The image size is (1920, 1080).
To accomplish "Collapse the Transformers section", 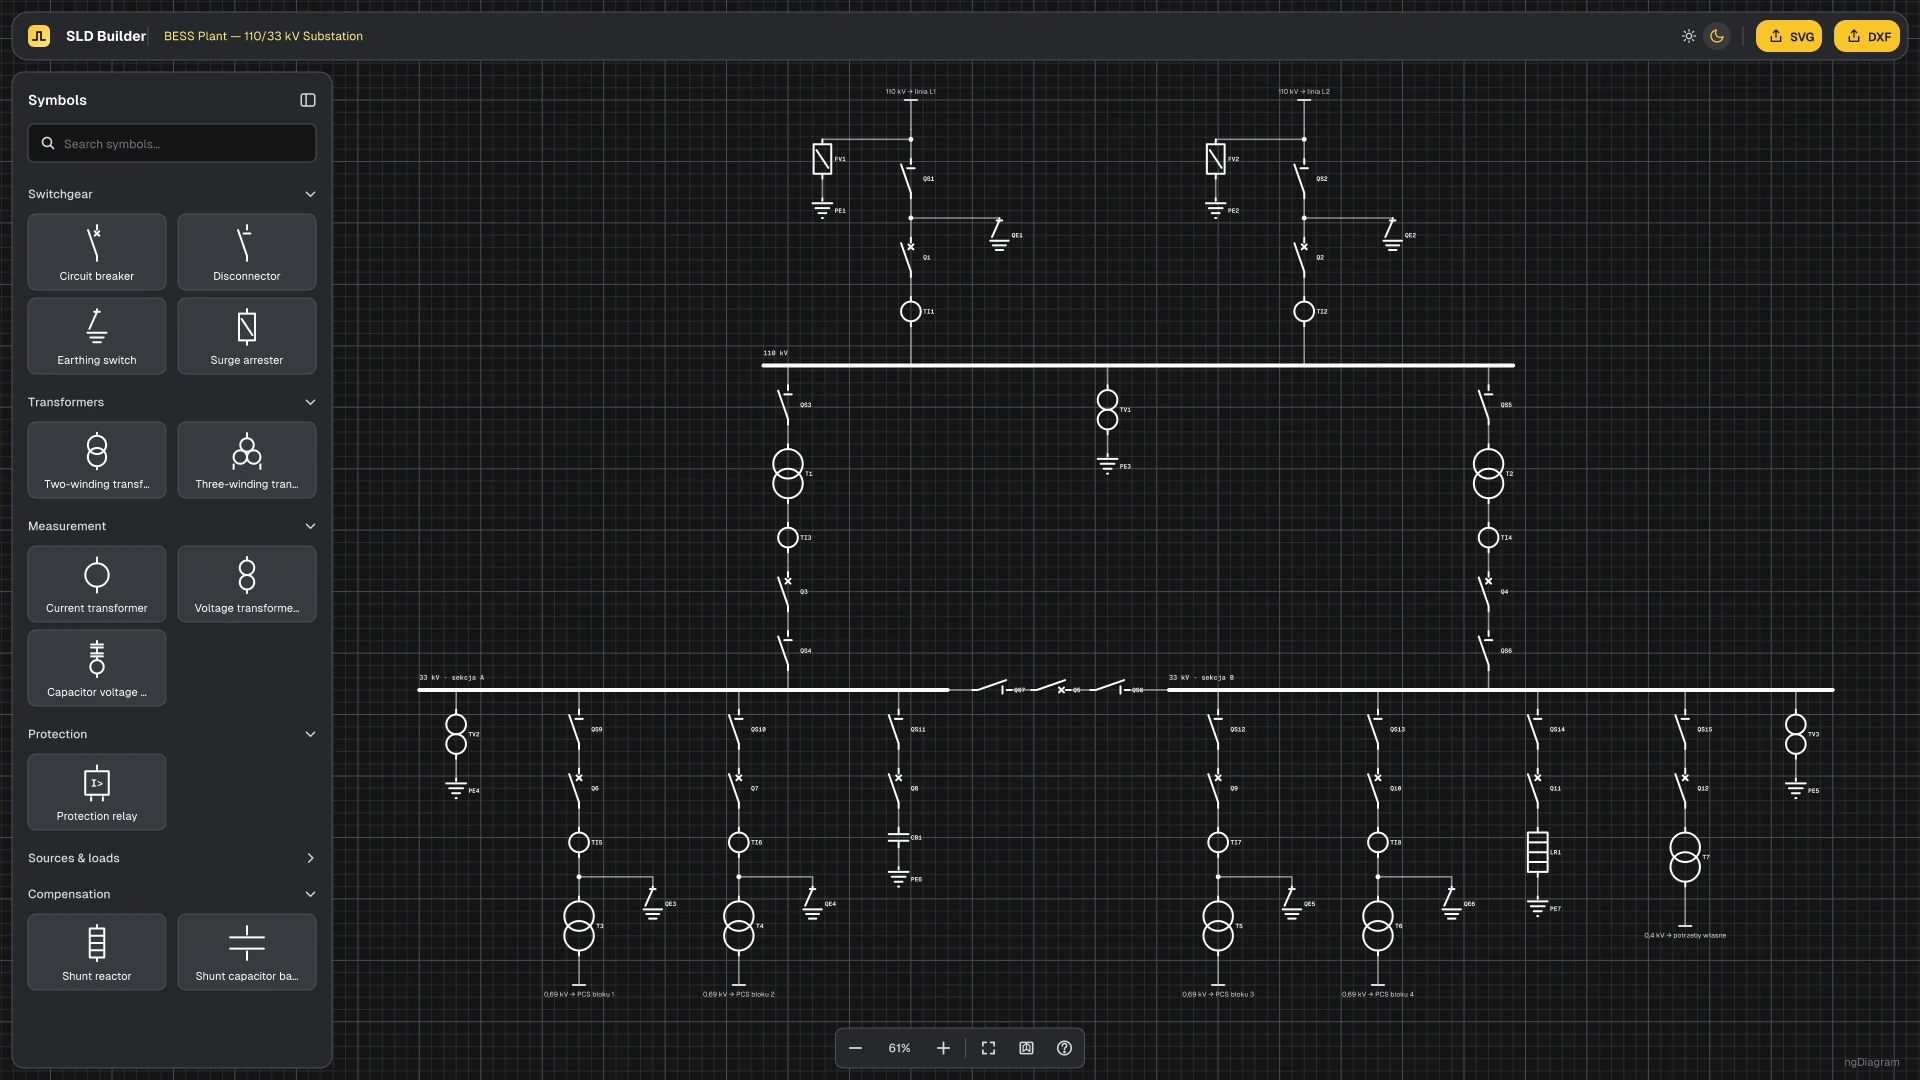I will [172, 402].
